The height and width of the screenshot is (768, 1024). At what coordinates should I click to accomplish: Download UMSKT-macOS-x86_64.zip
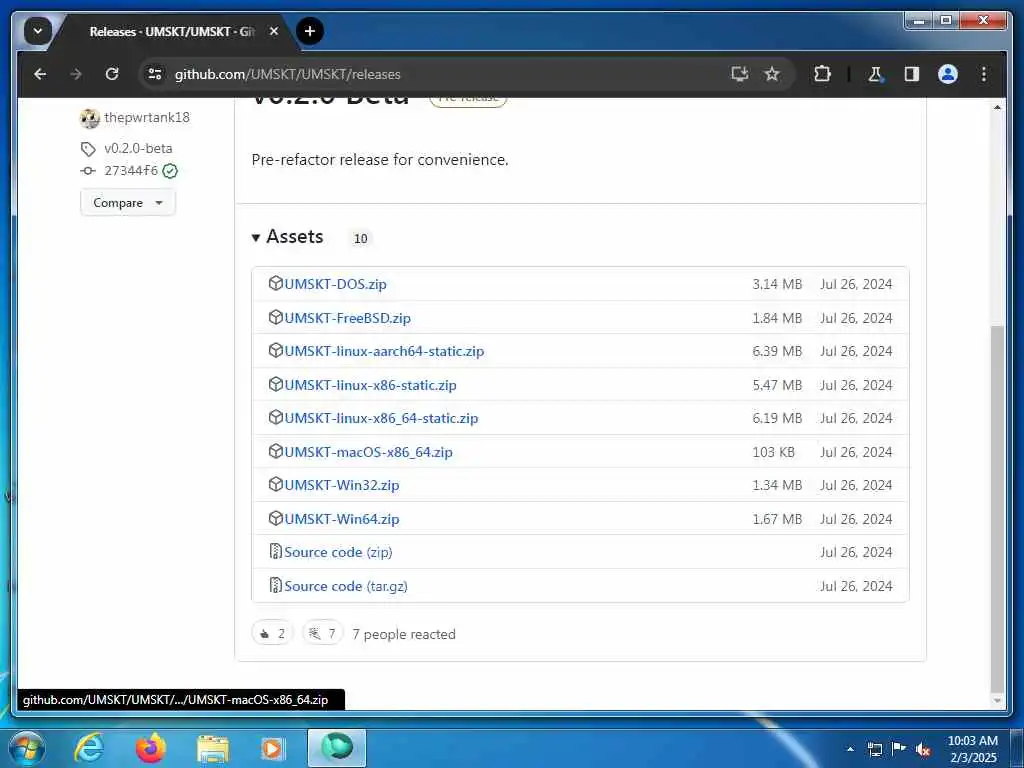click(x=368, y=452)
